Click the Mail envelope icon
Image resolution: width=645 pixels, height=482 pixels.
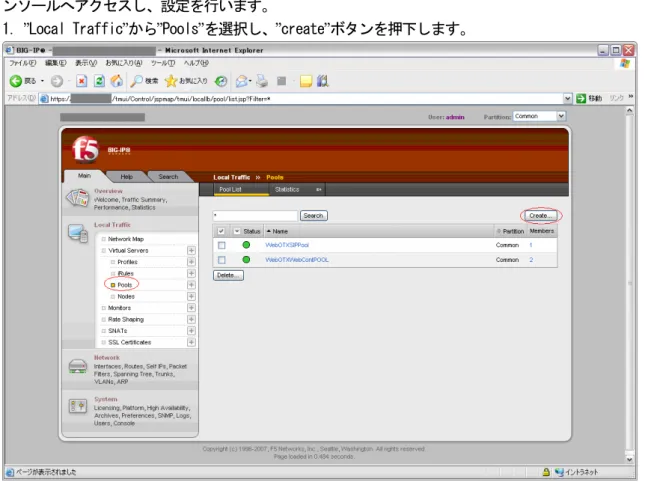pos(242,81)
